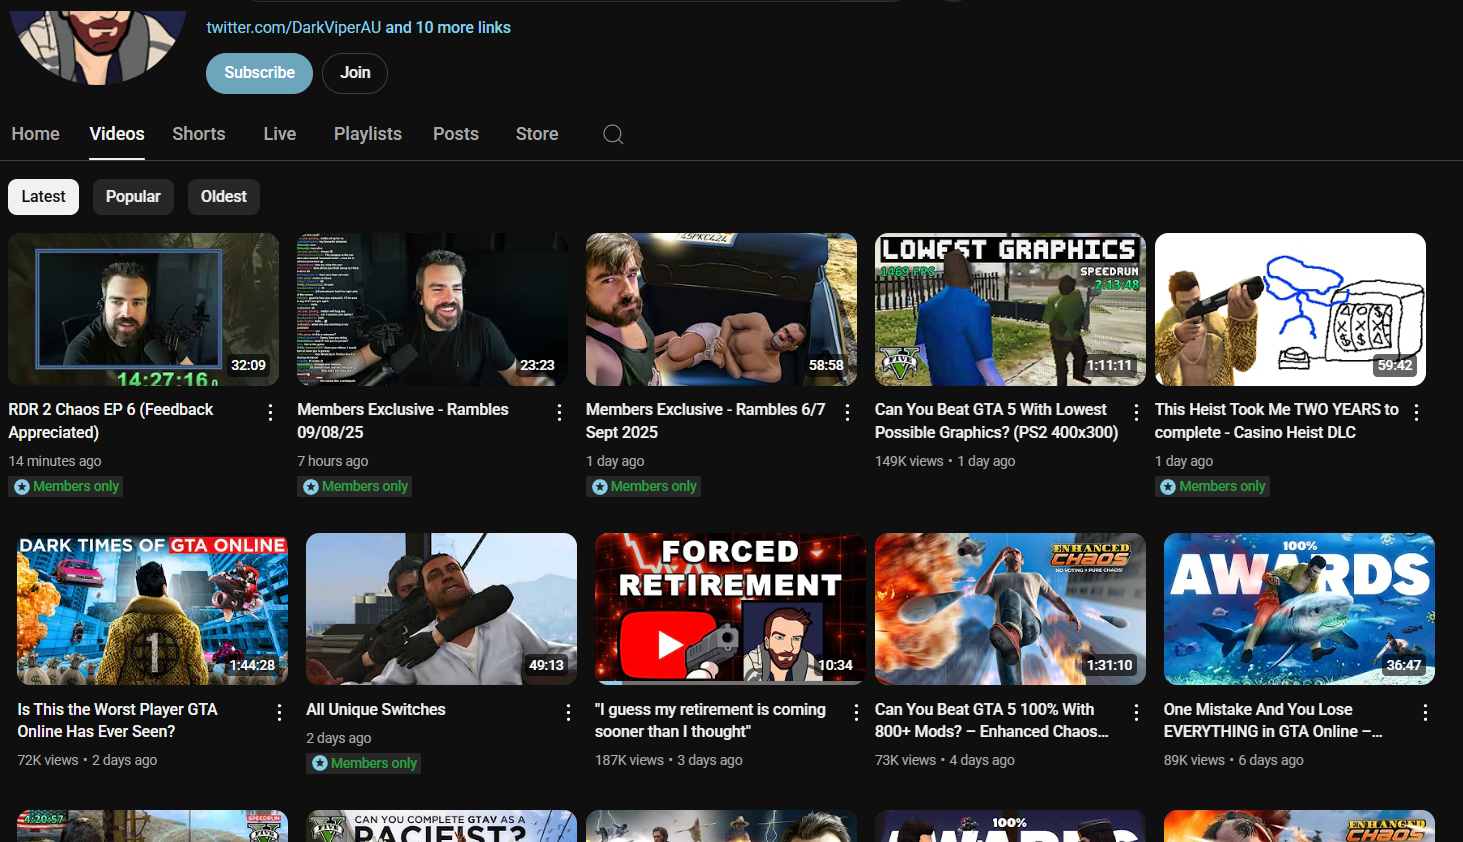Click Members only badge under Rambles 09/08/25
The image size is (1463, 842).
[x=354, y=487]
